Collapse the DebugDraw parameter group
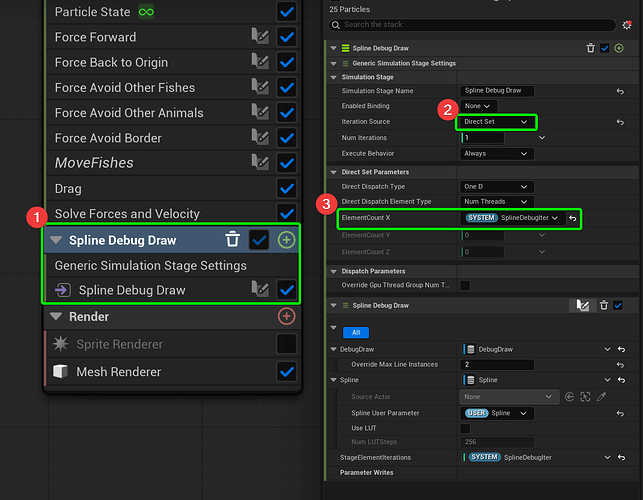 333,349
